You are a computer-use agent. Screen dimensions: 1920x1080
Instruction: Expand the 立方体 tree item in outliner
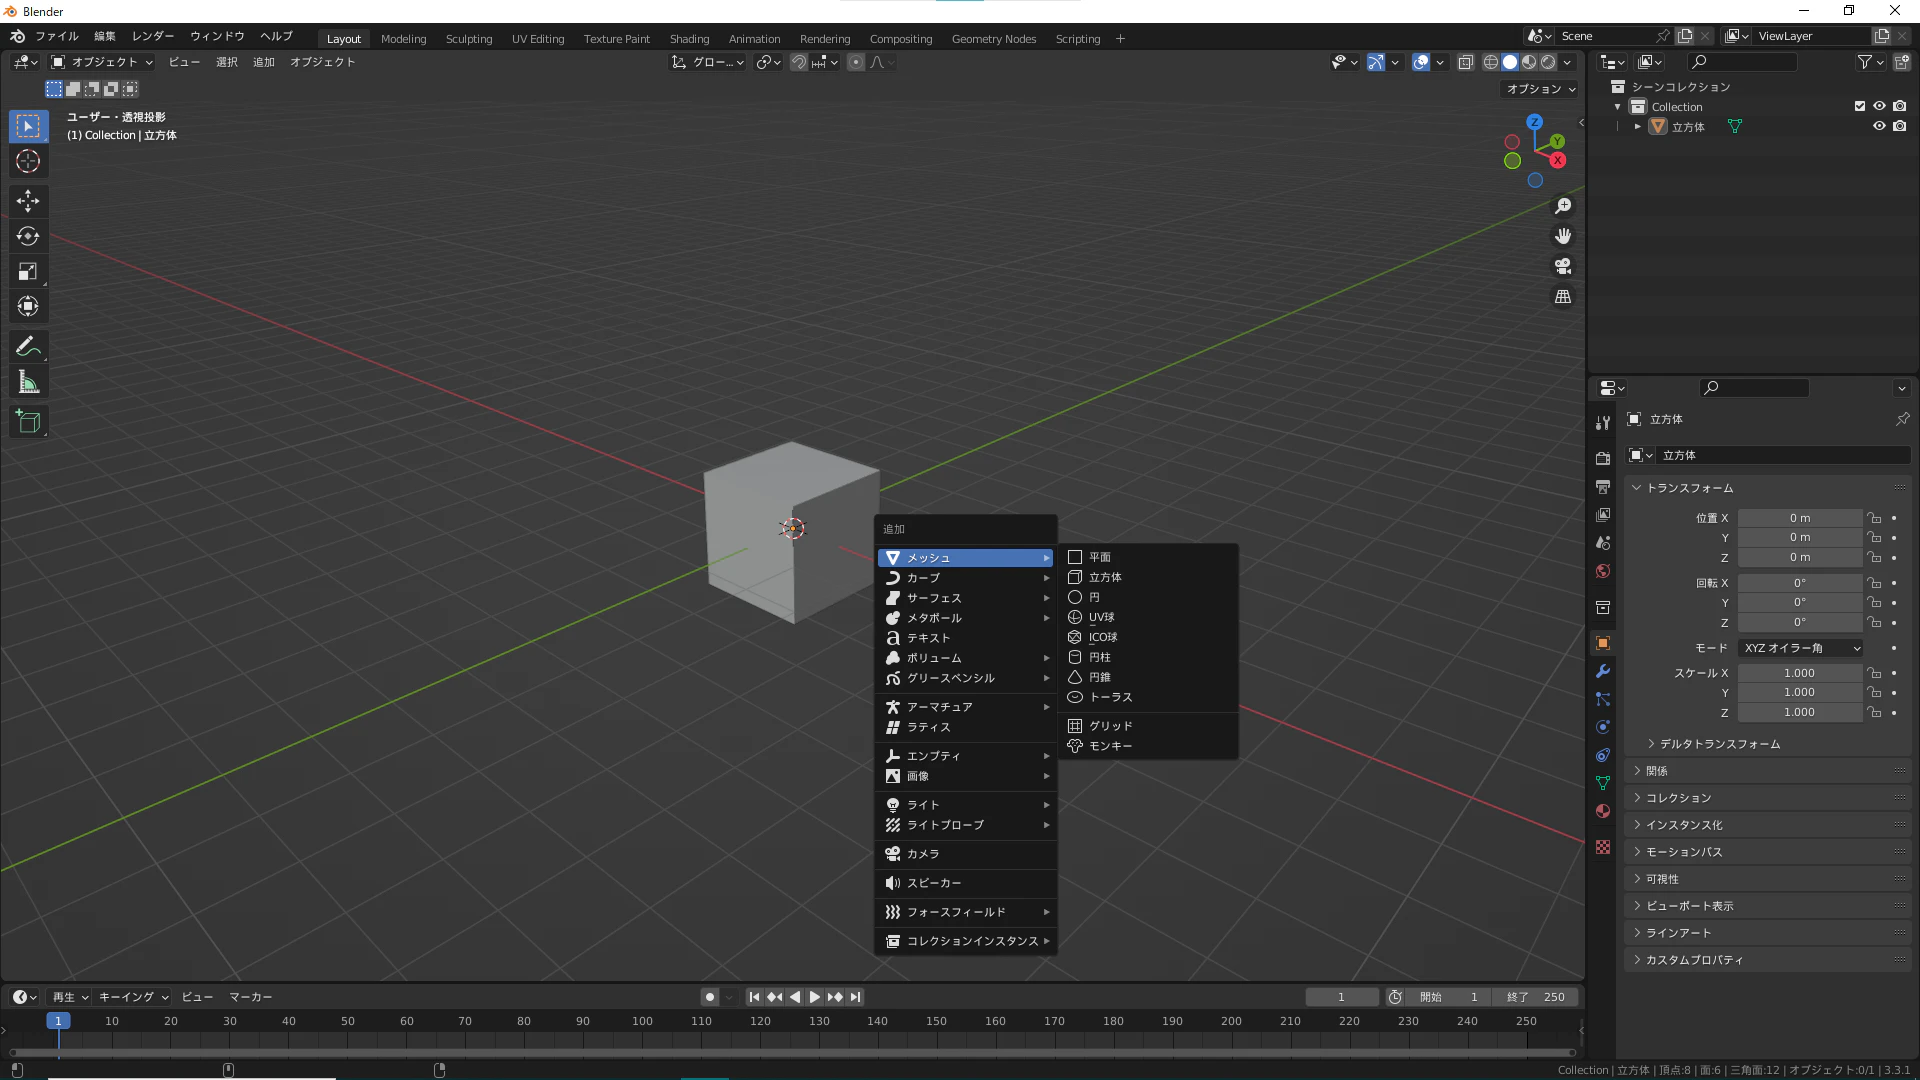1637,127
